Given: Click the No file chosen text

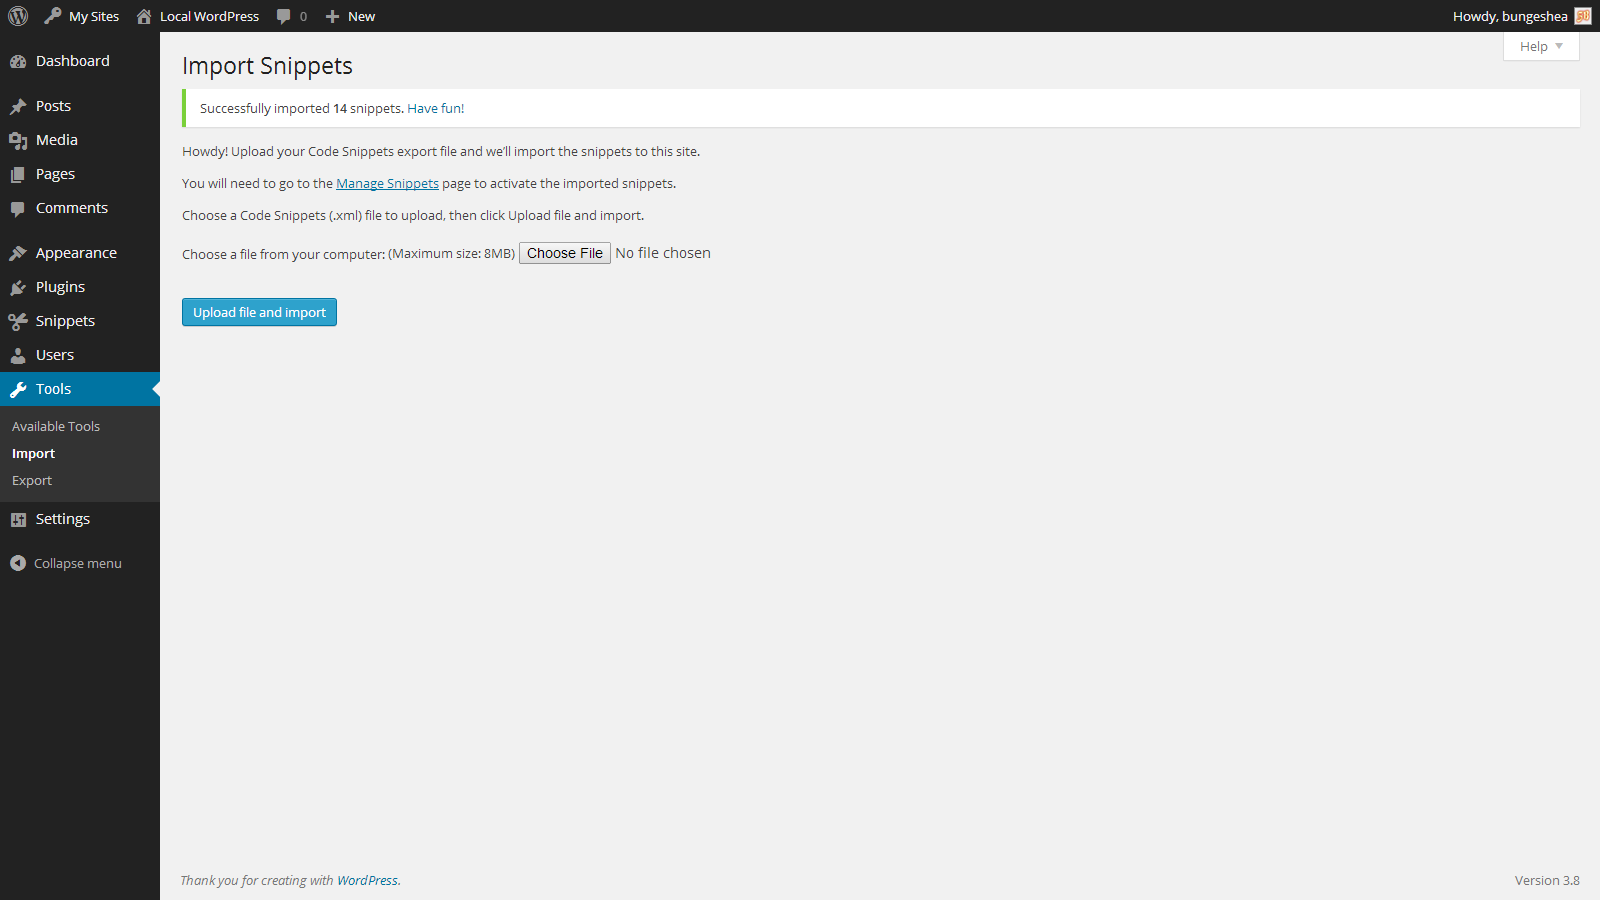Looking at the screenshot, I should pos(663,253).
